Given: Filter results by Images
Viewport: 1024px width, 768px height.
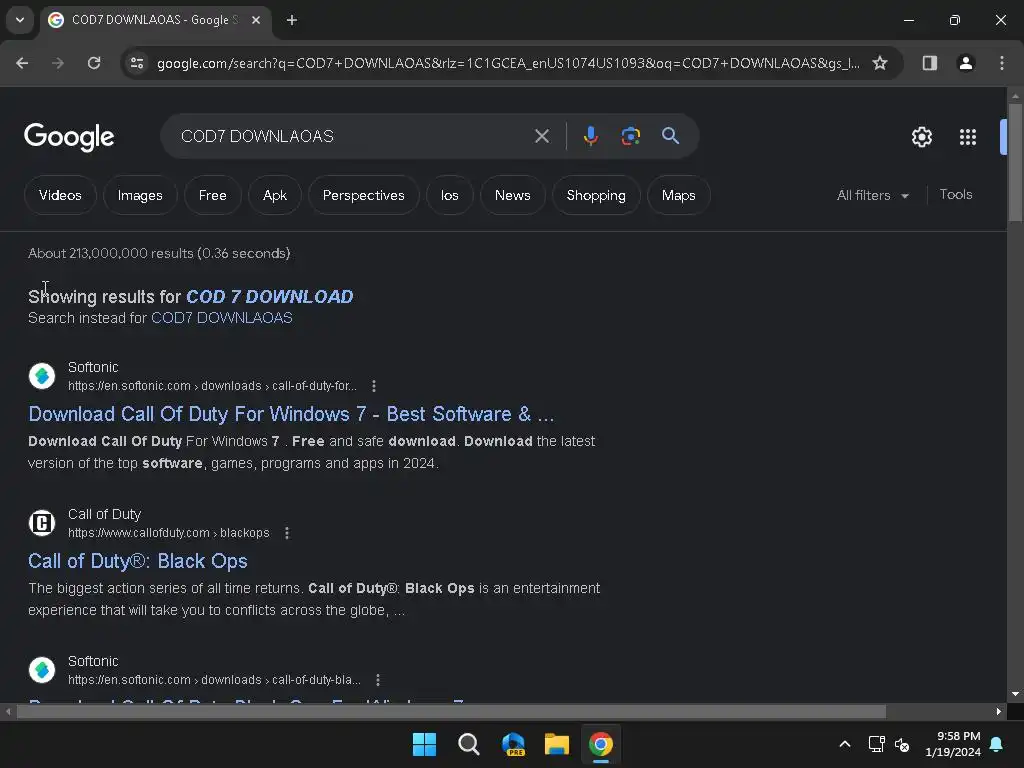Looking at the screenshot, I should pyautogui.click(x=140, y=195).
